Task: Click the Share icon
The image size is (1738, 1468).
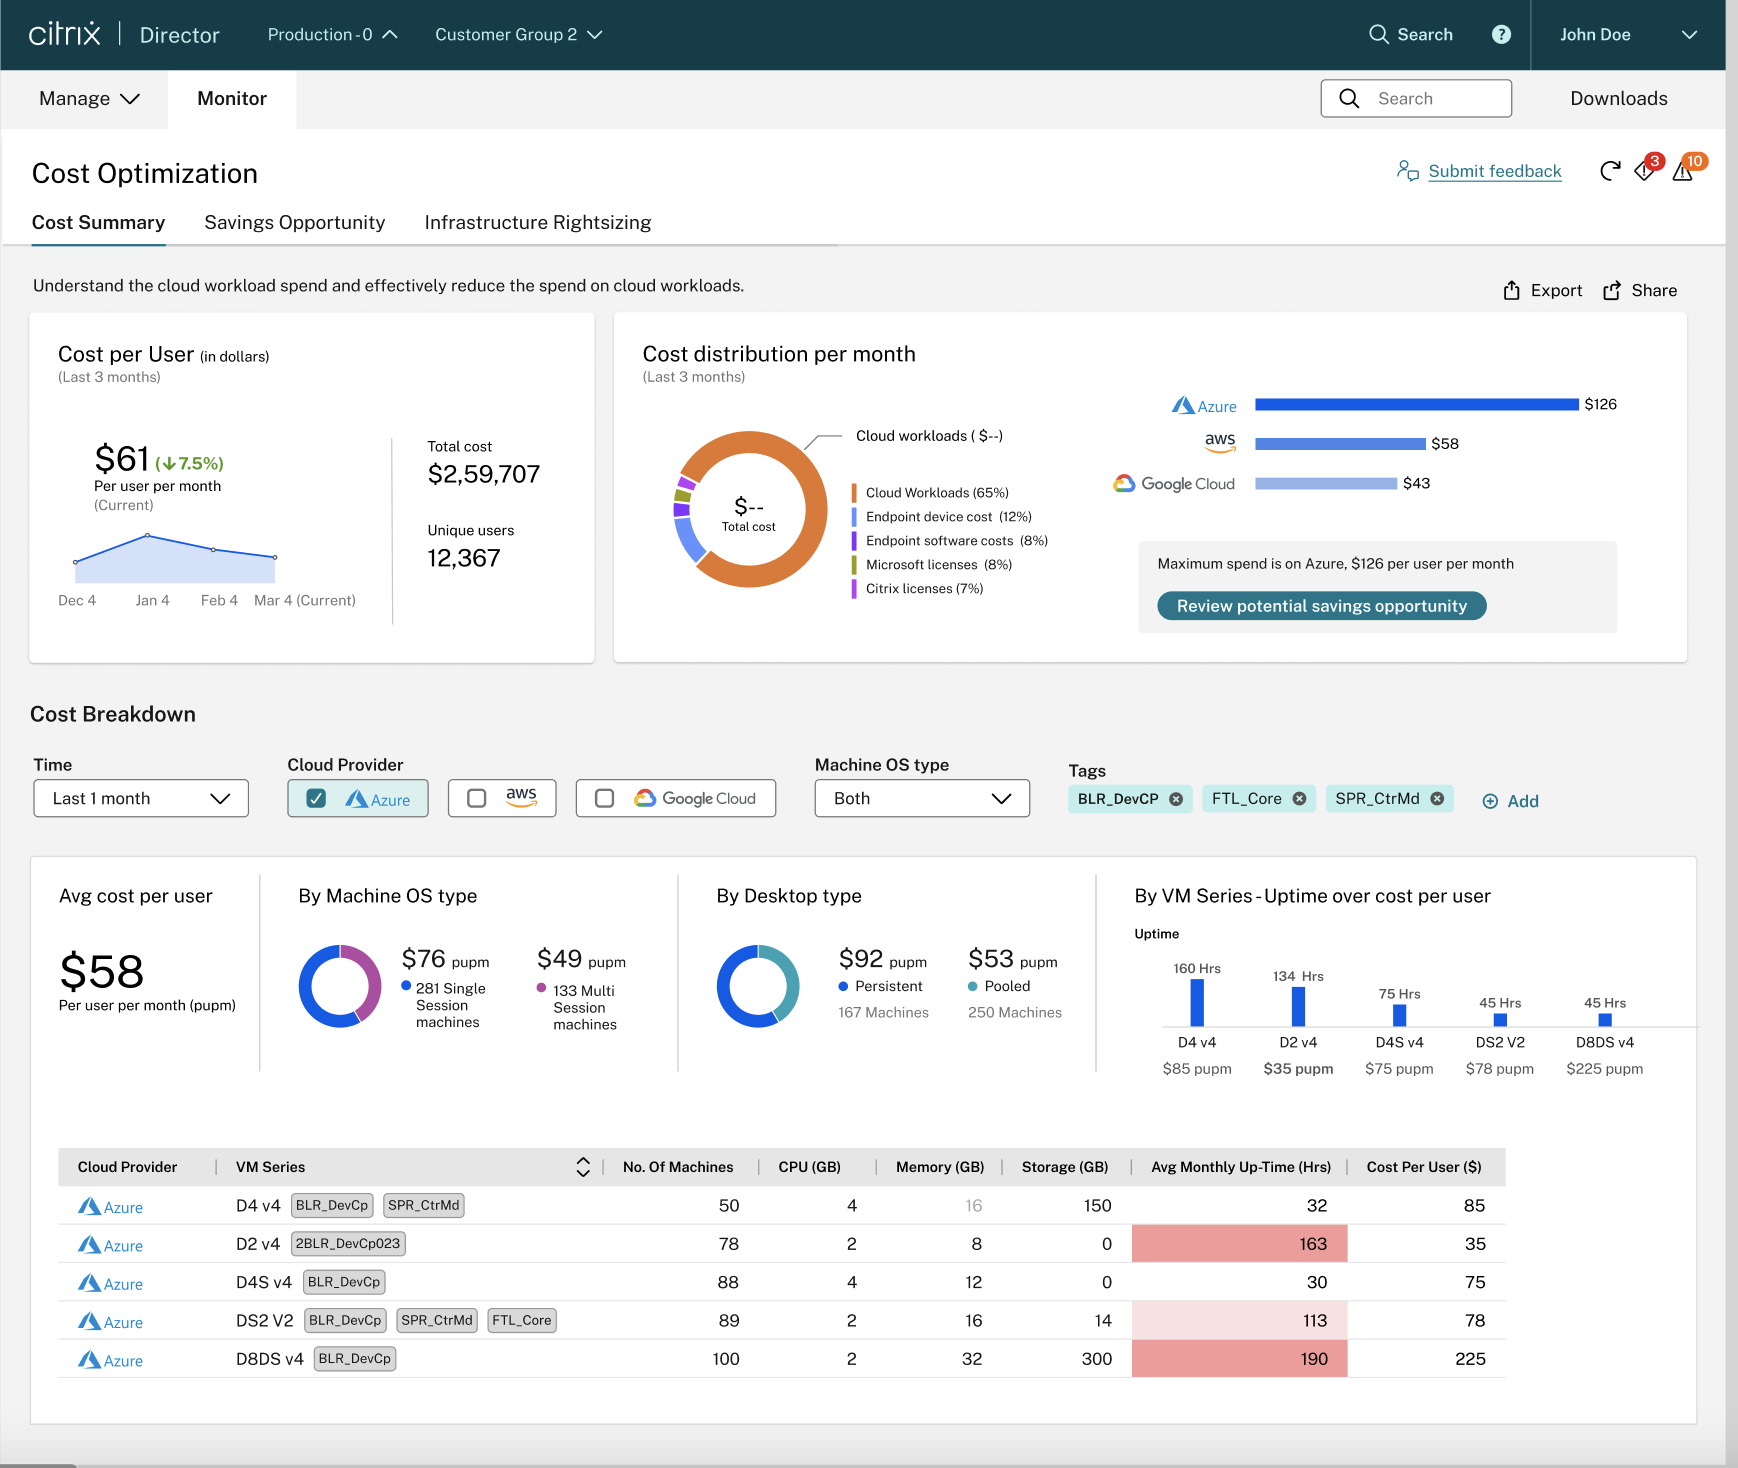Action: [1612, 291]
